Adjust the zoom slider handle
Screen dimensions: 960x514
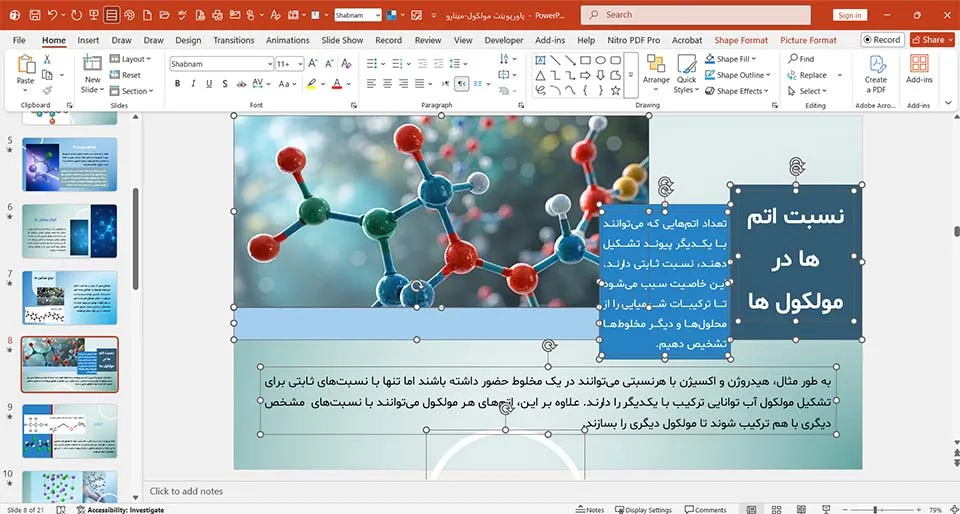[x=875, y=509]
